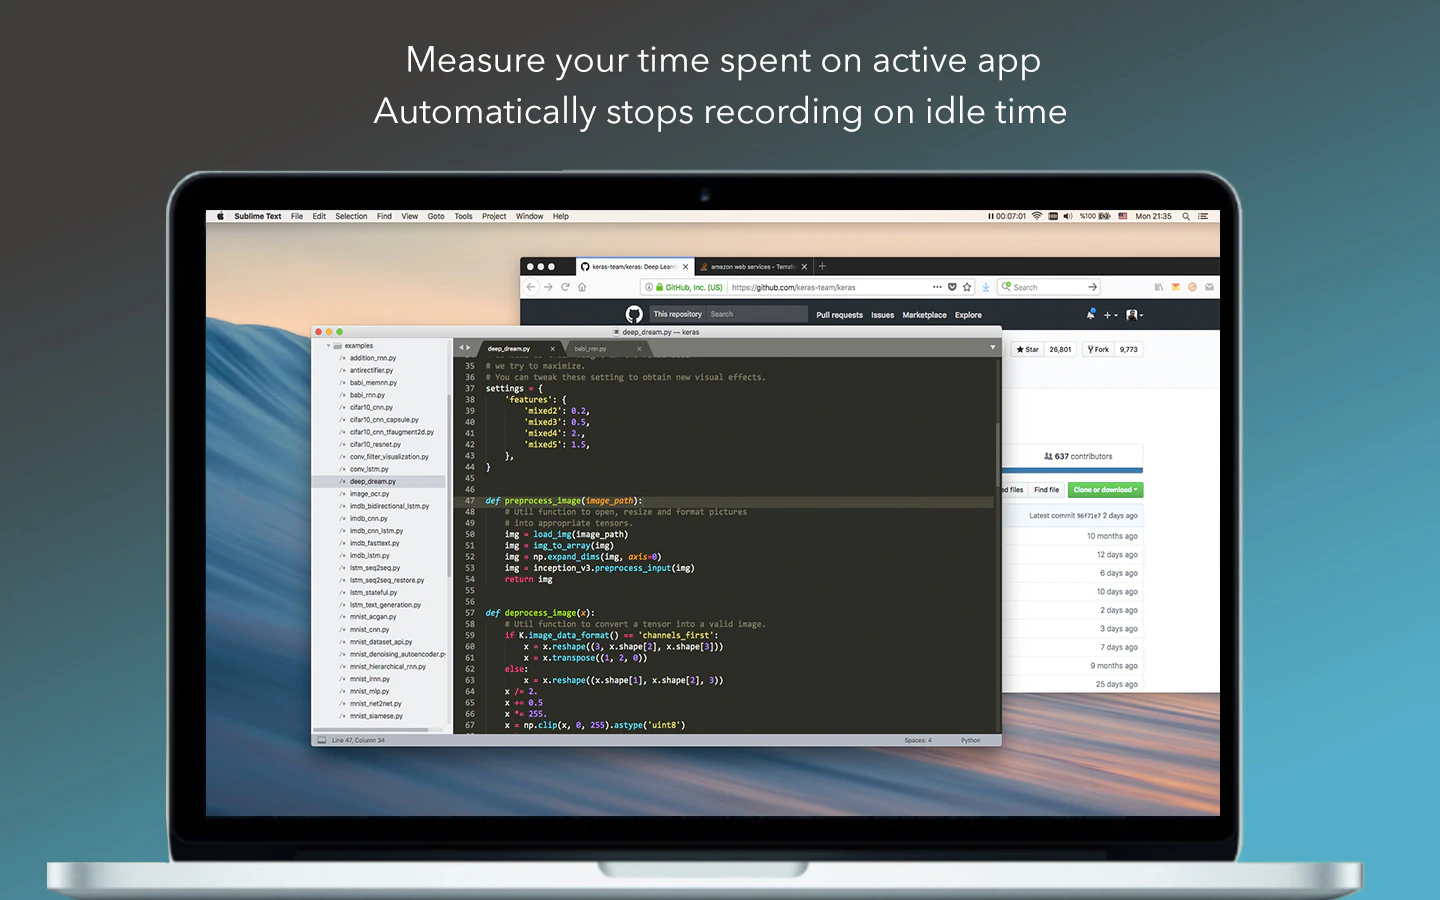Close the babi_rnn.py tab
Screen dimensions: 1440x900
[639, 349]
